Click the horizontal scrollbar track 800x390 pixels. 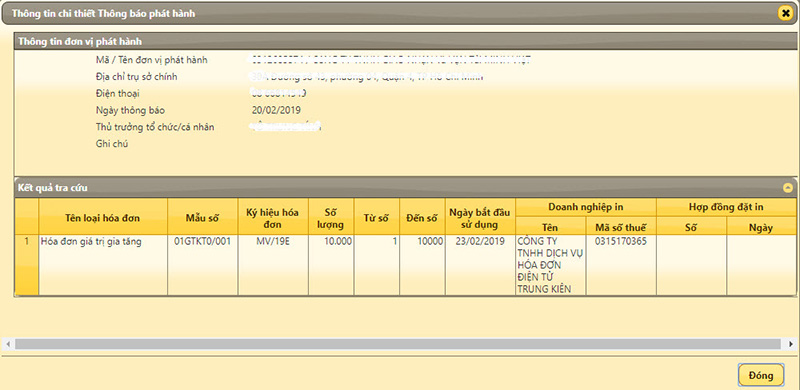(x=398, y=344)
